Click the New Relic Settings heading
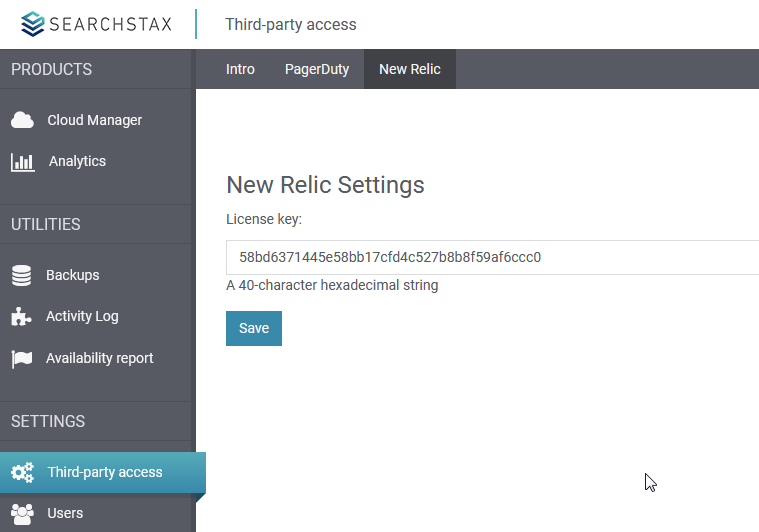Viewport: 759px width, 532px height. (x=325, y=185)
